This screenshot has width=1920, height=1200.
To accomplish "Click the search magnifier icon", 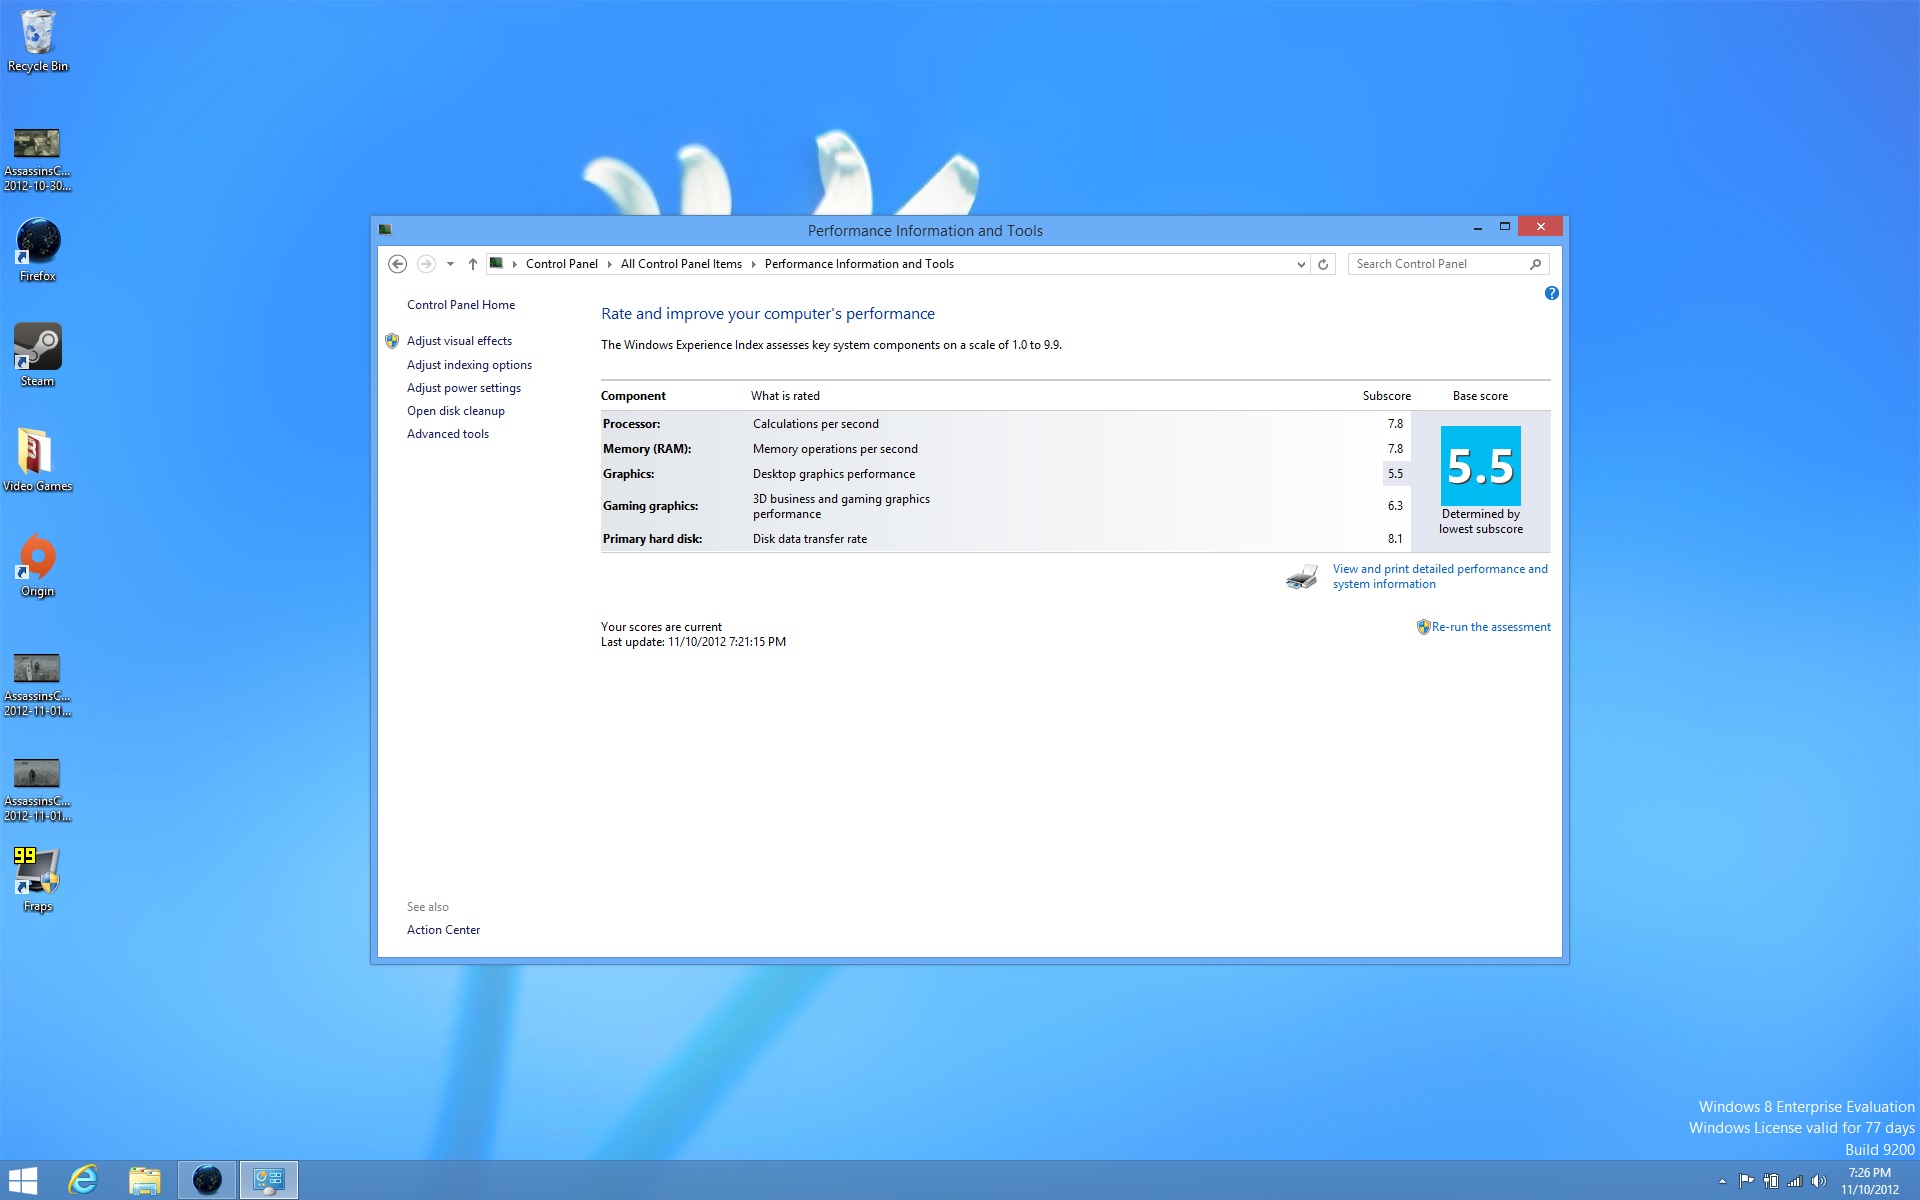I will pos(1535,264).
